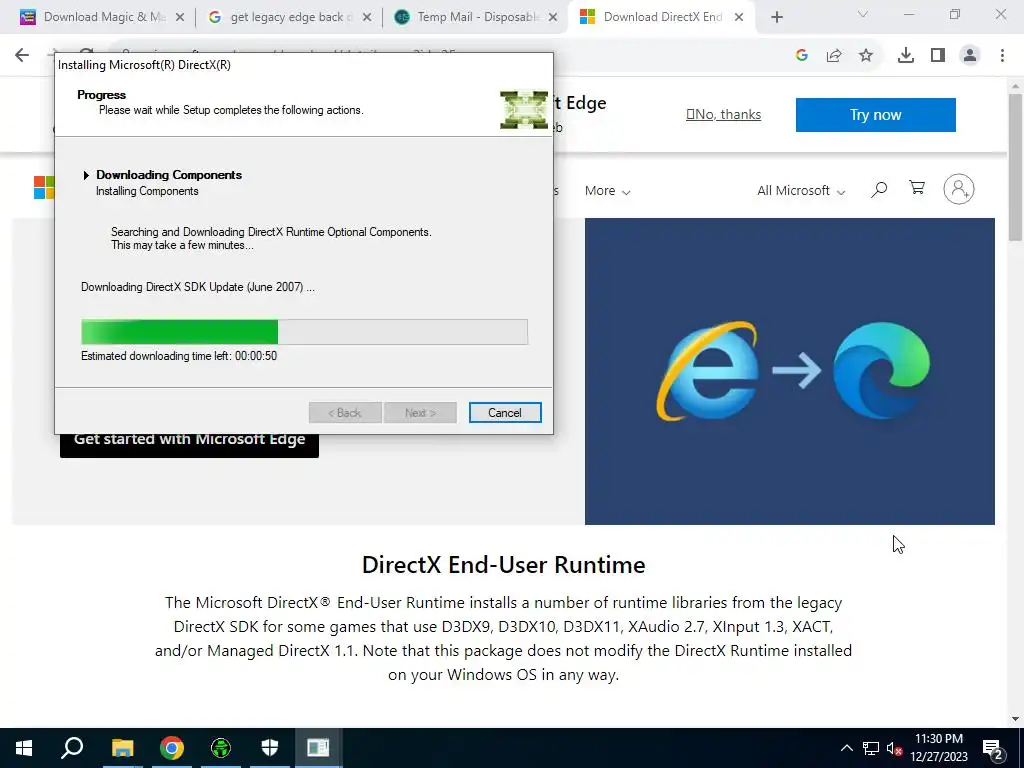The height and width of the screenshot is (768, 1024).
Task: Click the Downloading DirectX SDK Update status text
Action: [198, 287]
